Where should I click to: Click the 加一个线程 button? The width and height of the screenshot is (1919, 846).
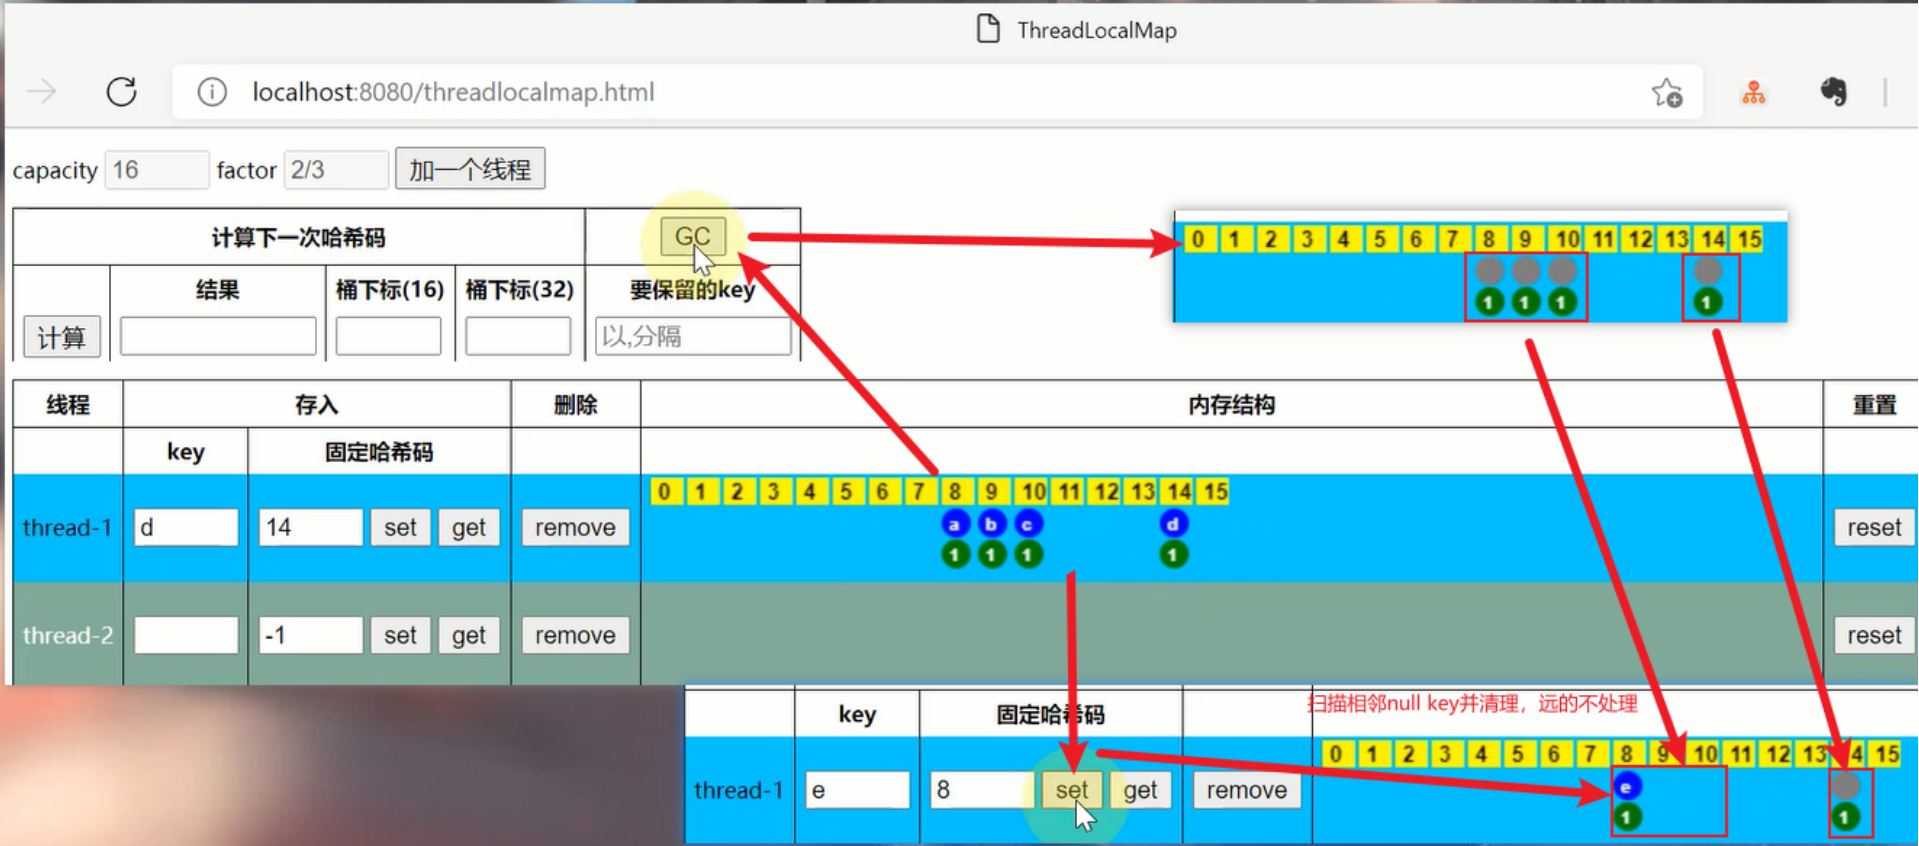click(x=470, y=169)
